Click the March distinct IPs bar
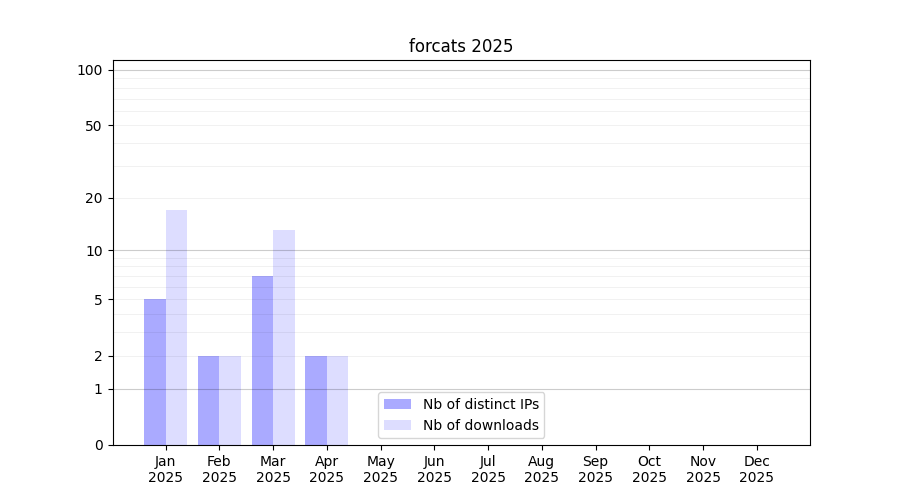Viewport: 900px width, 500px height. (x=262, y=360)
